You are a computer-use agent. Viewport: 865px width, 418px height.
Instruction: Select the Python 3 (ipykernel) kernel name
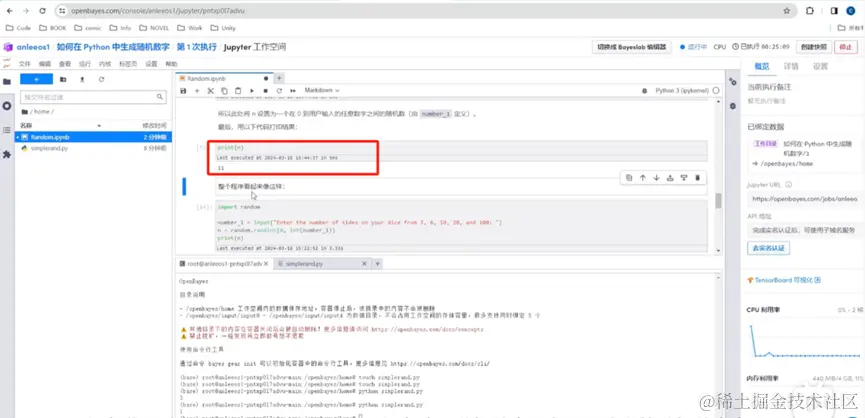[x=682, y=90]
